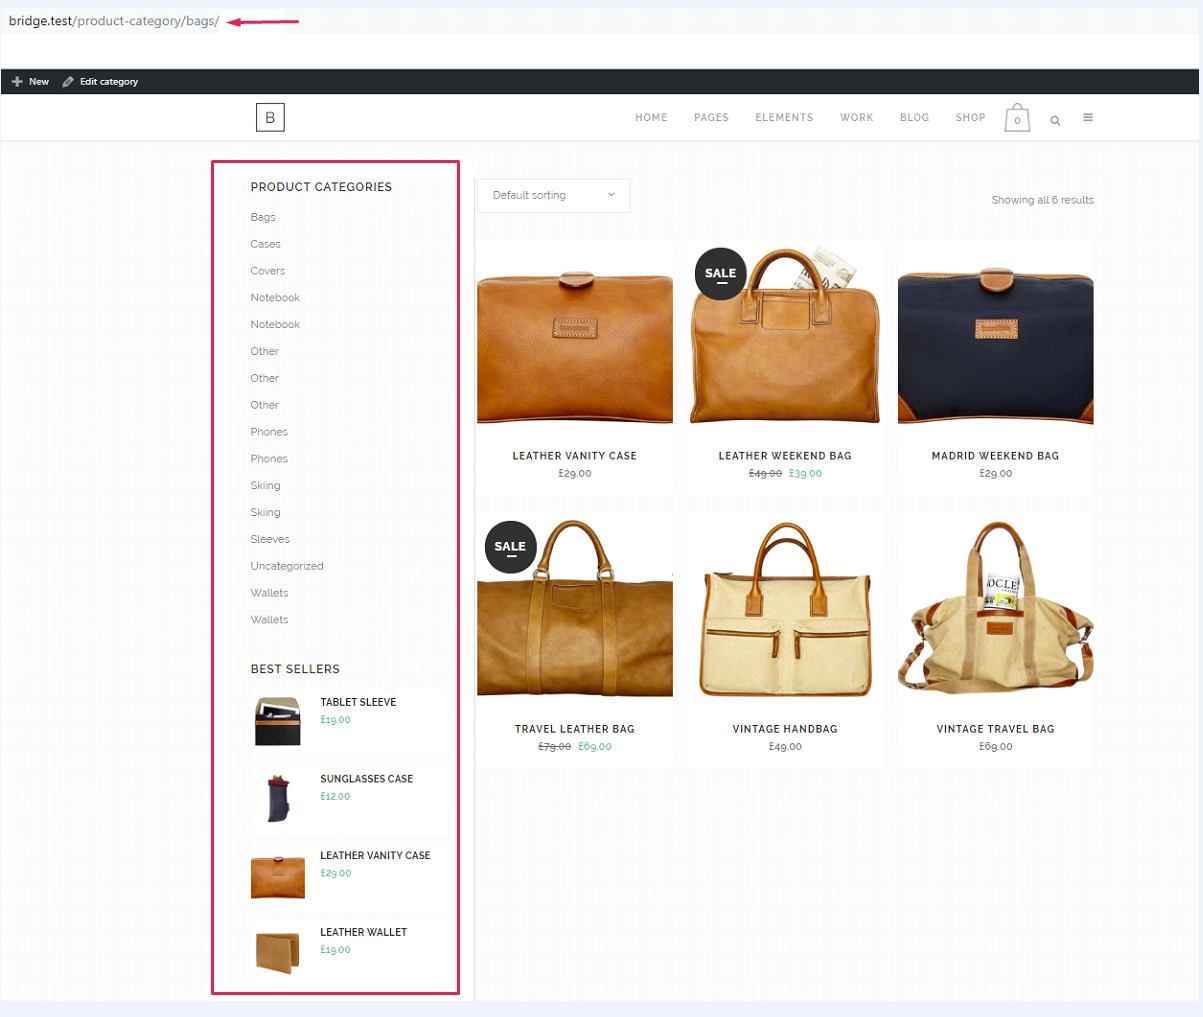Open Leather Wallet best seller thumbnail
The image size is (1203, 1017).
(278, 952)
